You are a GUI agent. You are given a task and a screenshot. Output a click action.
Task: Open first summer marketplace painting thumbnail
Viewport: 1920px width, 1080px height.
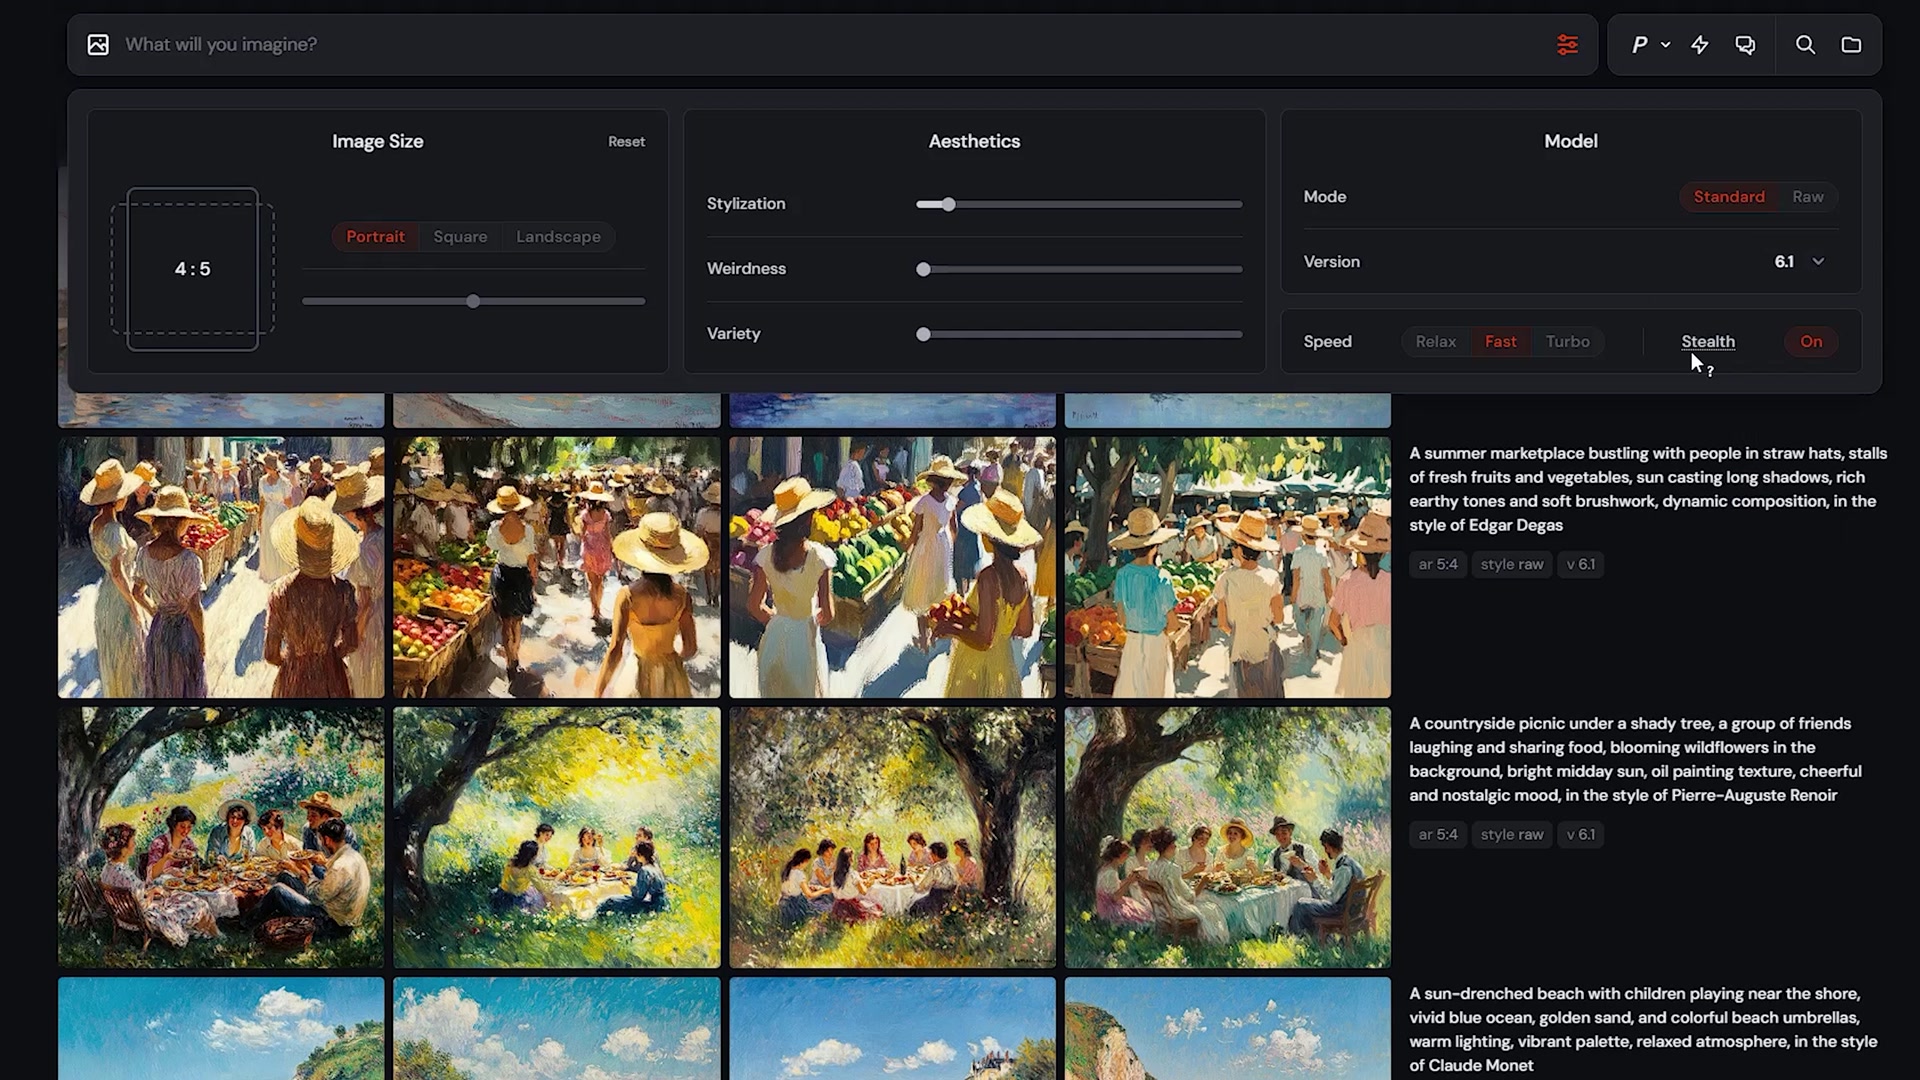pyautogui.click(x=221, y=567)
